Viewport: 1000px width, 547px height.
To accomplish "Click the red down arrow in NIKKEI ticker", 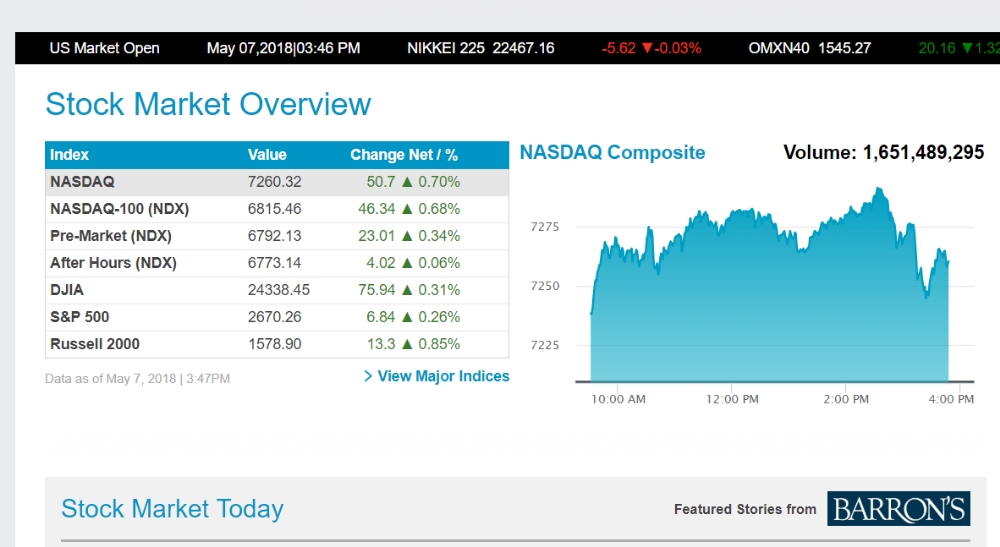I will (x=647, y=48).
